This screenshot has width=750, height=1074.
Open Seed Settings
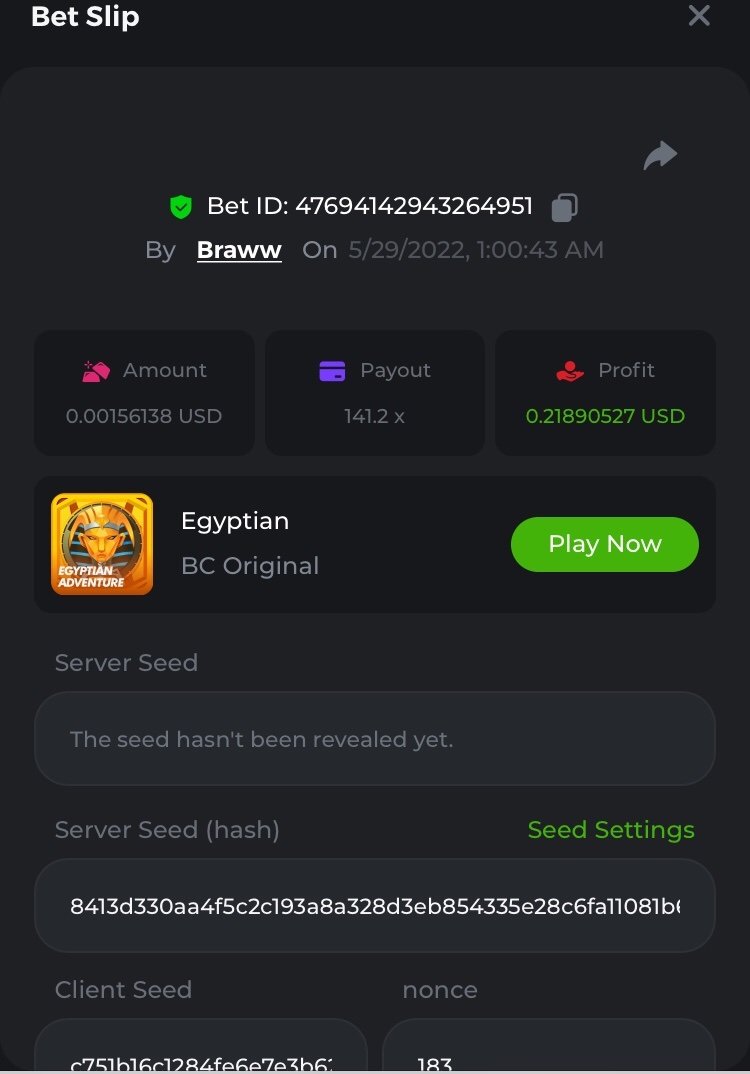click(610, 830)
